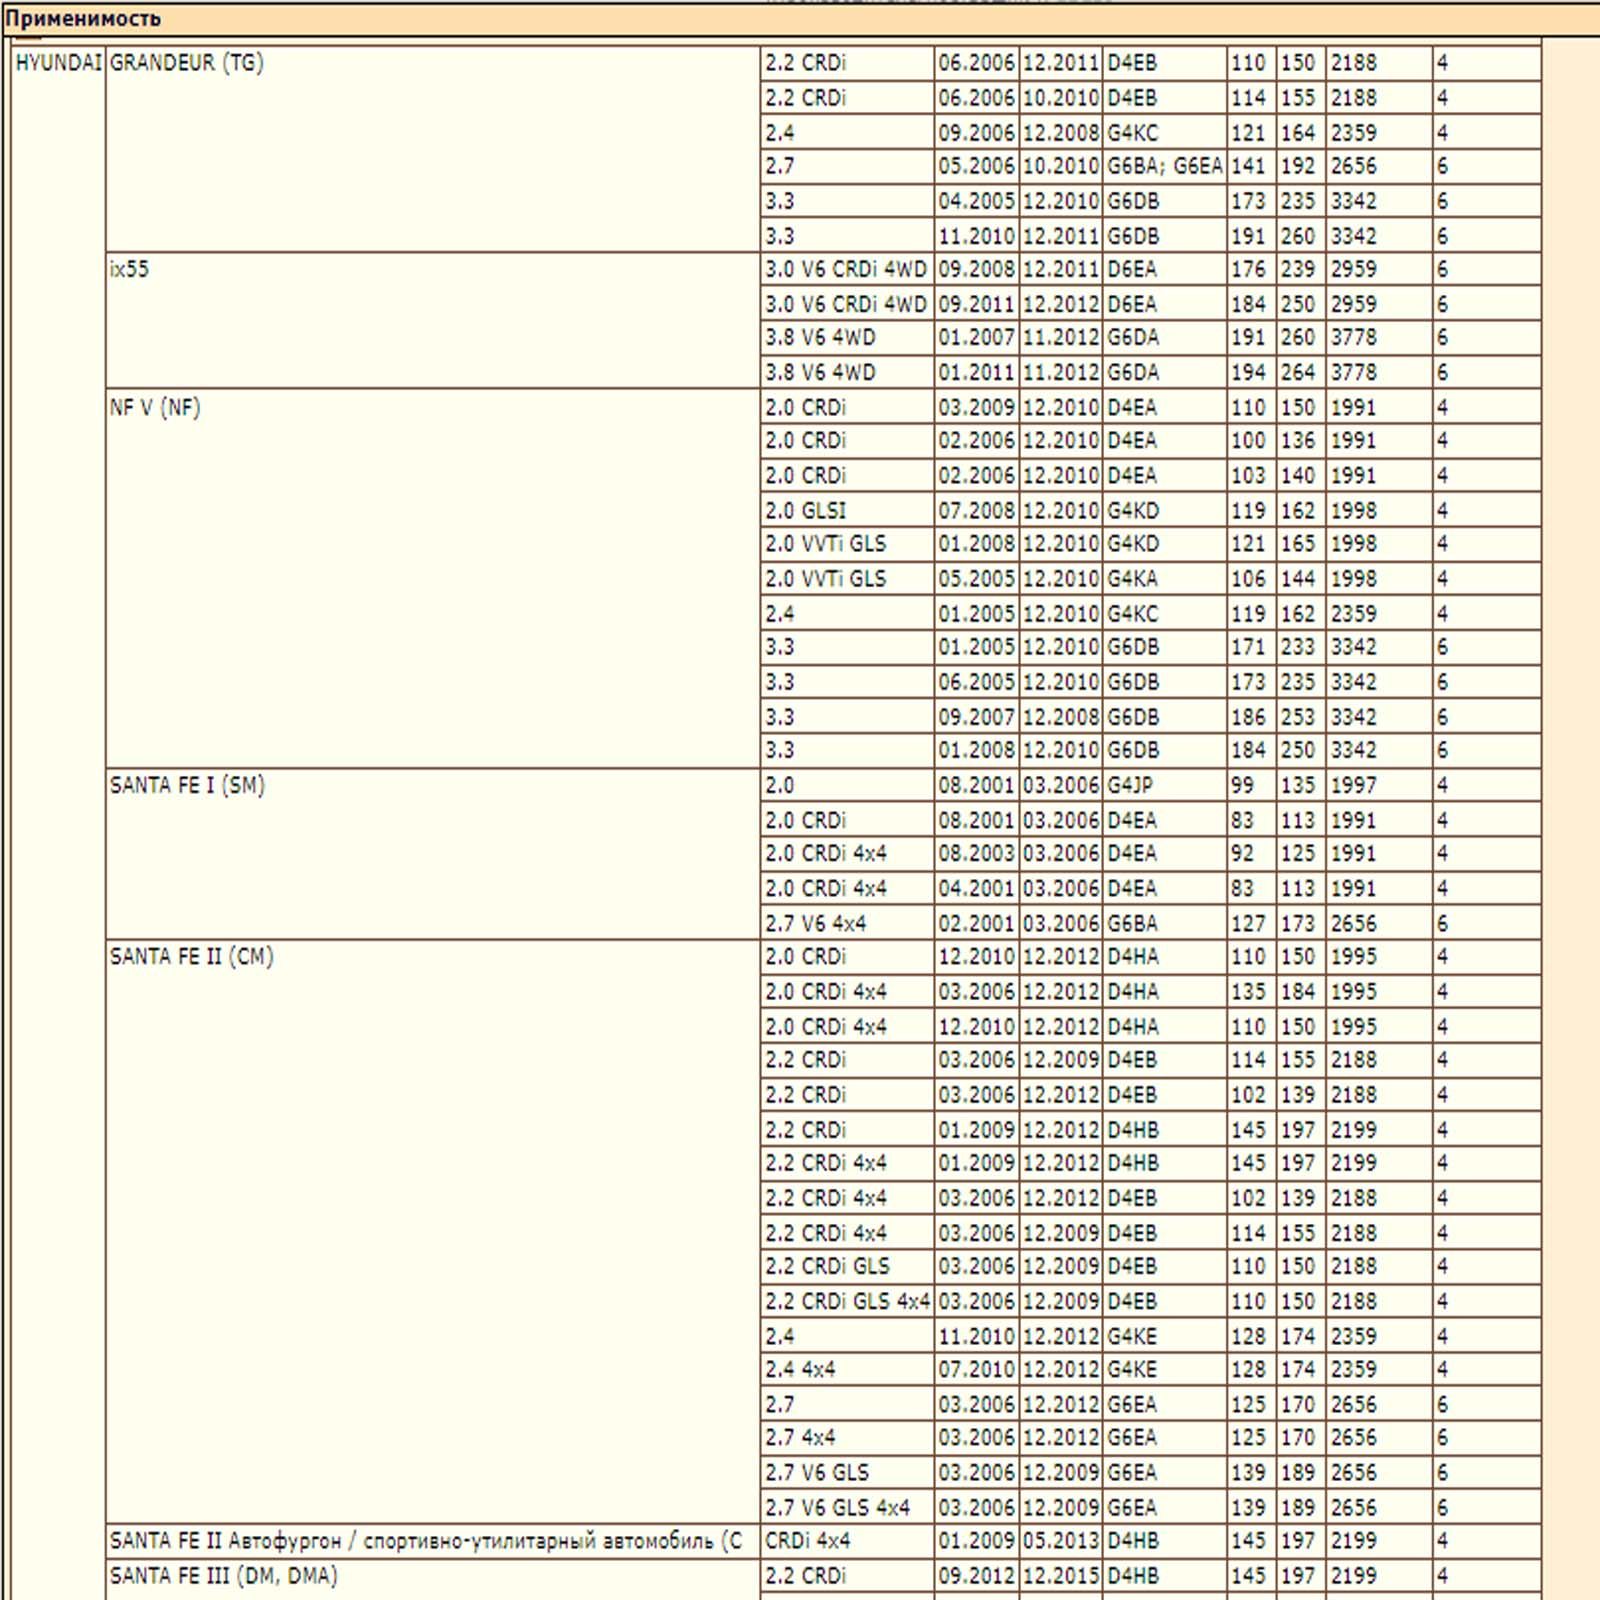Click the SANTA FE II Автофургон row
Screen dimensions: 1600x1600
[426, 1541]
